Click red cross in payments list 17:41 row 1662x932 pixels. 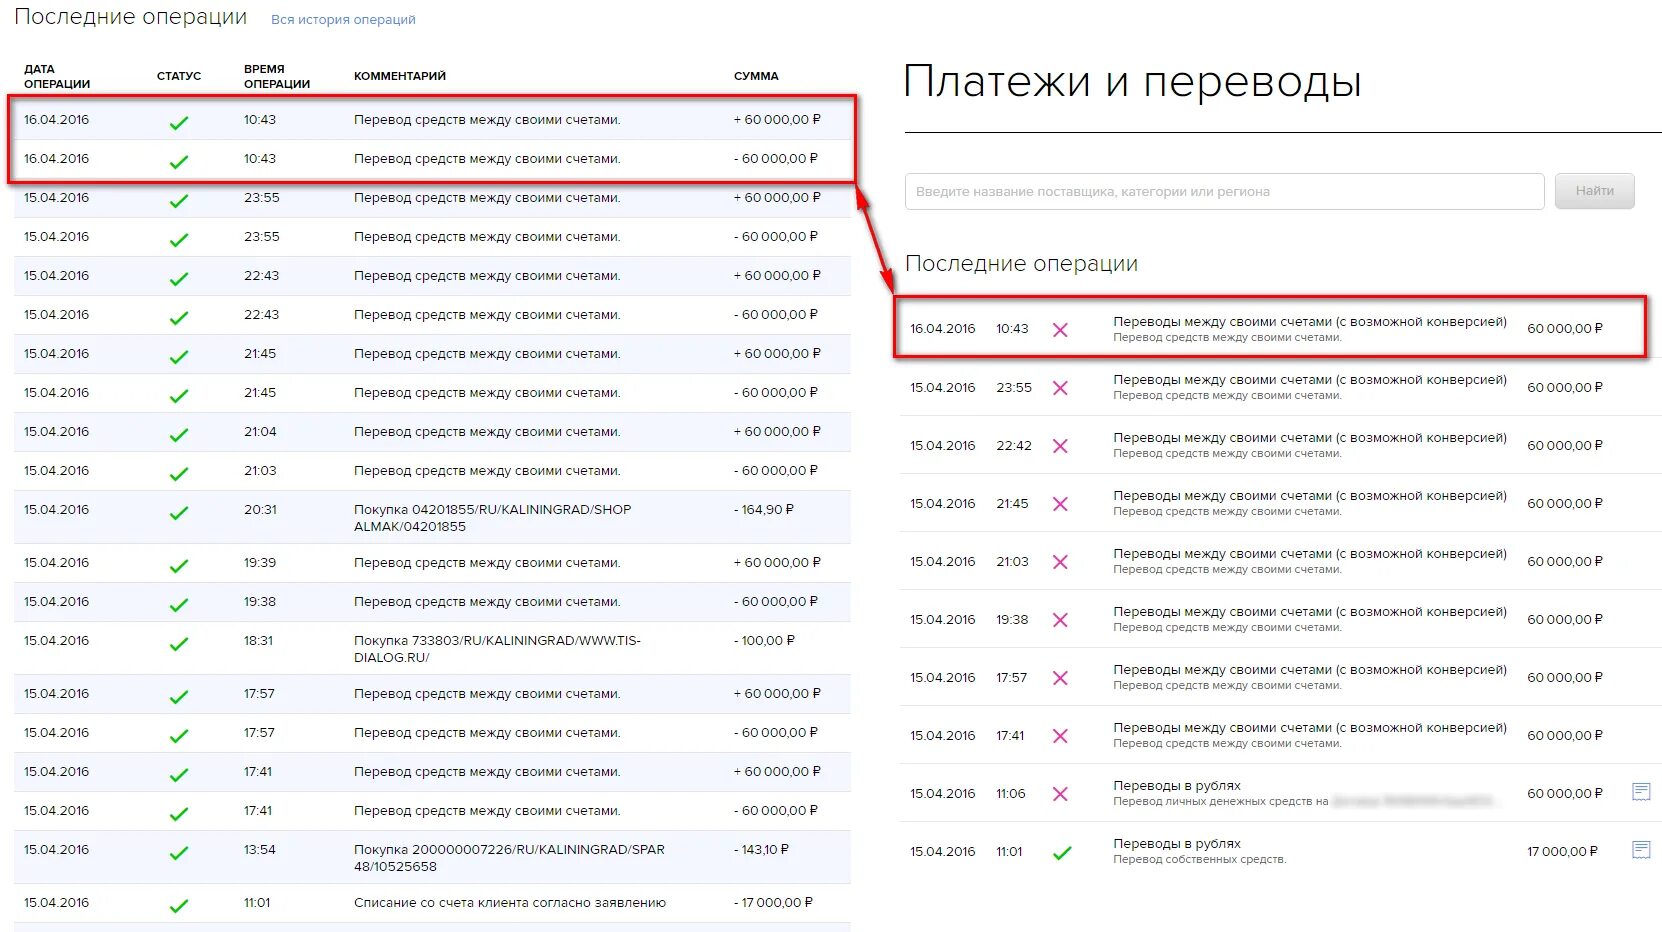click(x=1060, y=736)
